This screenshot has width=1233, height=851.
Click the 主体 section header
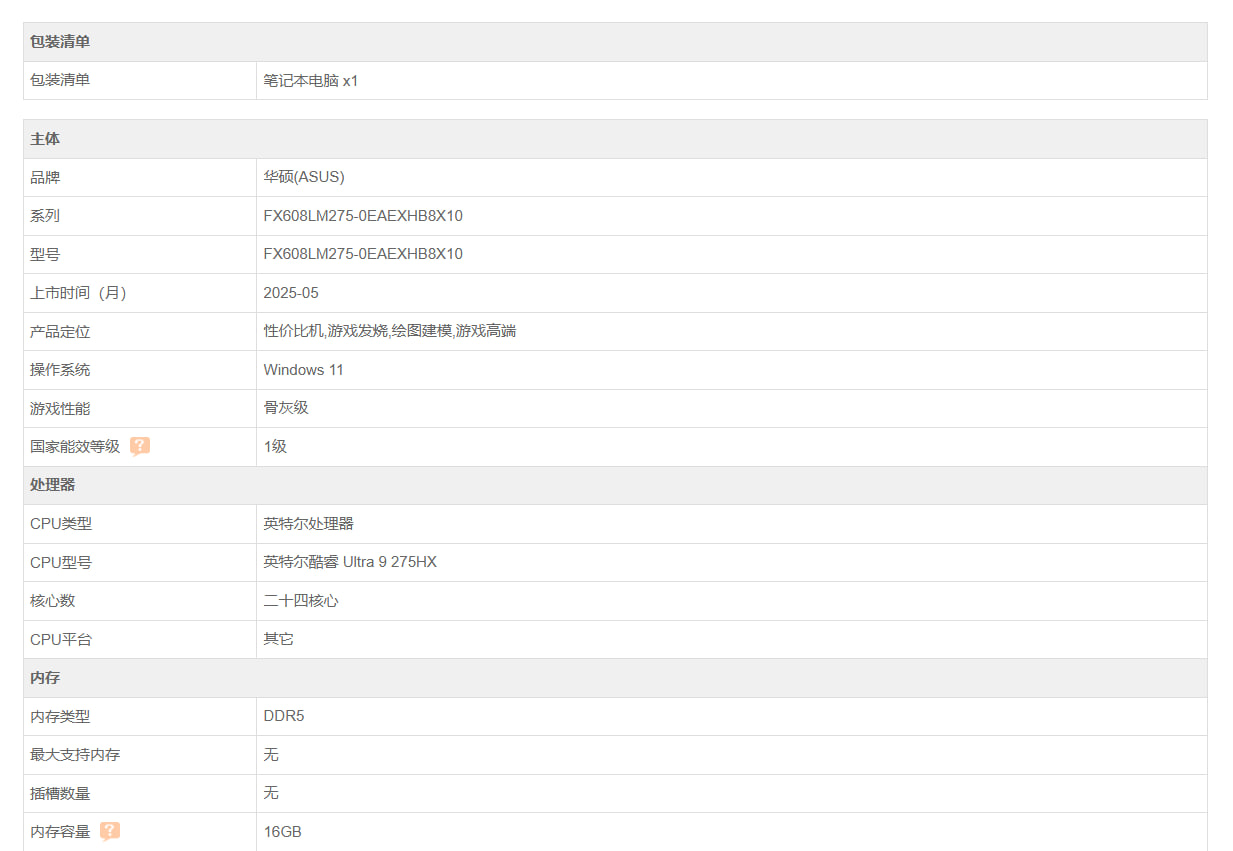click(x=45, y=139)
